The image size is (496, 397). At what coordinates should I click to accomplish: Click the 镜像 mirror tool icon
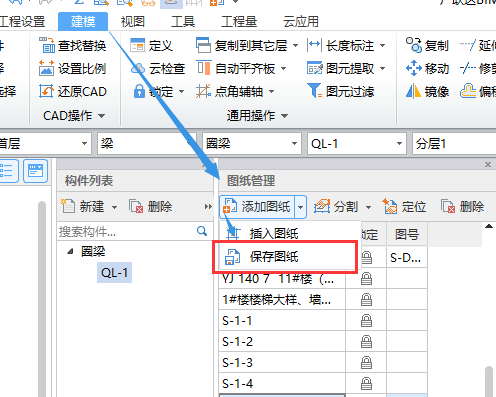click(x=413, y=91)
